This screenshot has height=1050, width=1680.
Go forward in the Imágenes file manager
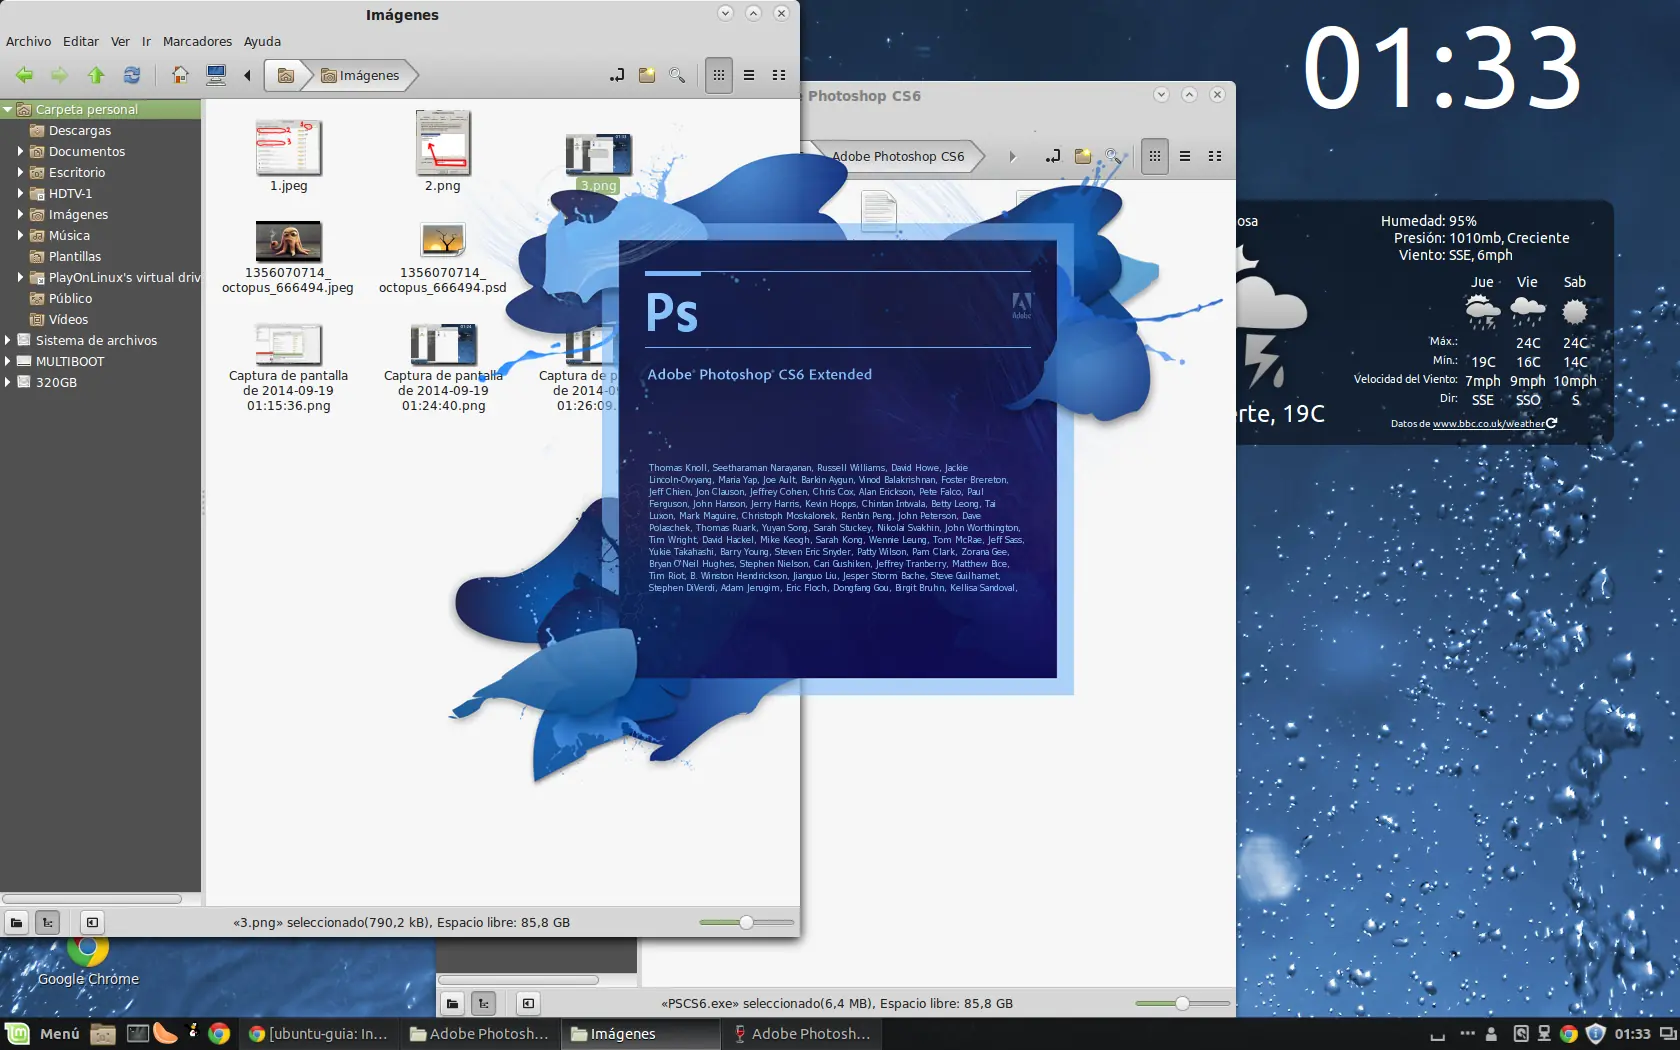[x=60, y=75]
